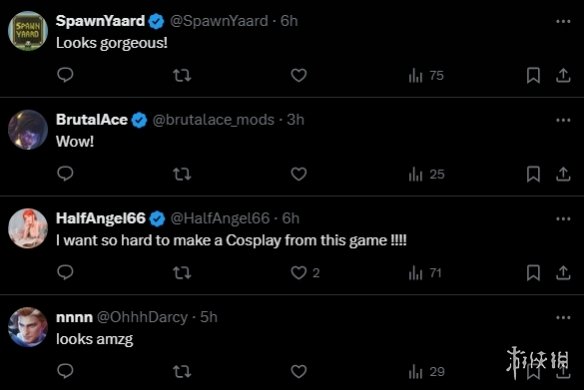This screenshot has height=390, width=584.
Task: Reply to the "looks amzg" tweet
Action: [x=65, y=371]
